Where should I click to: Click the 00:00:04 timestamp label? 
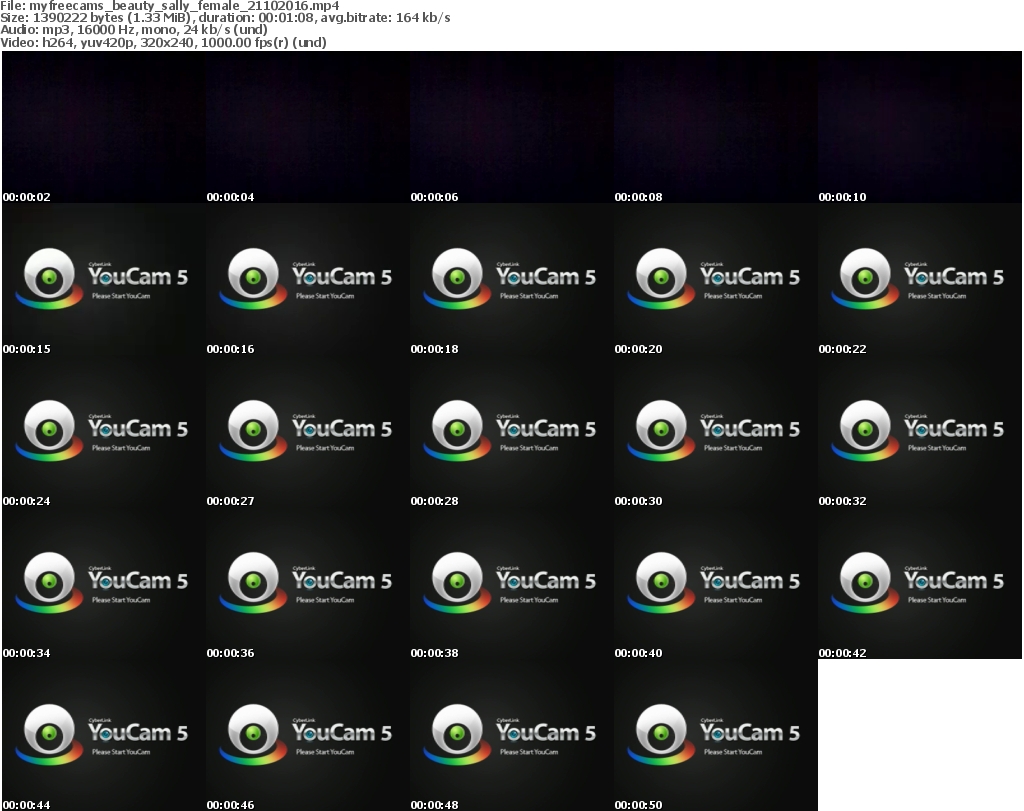pos(230,197)
